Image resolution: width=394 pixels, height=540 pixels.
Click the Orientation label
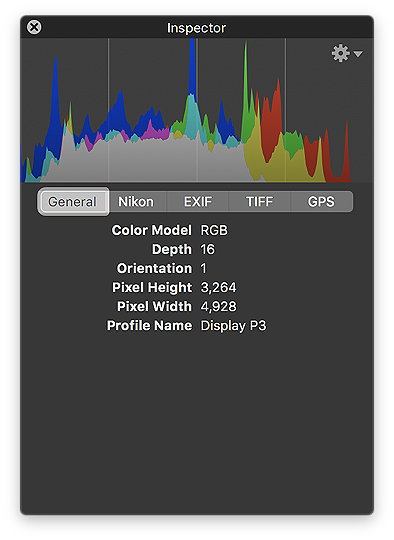(154, 268)
